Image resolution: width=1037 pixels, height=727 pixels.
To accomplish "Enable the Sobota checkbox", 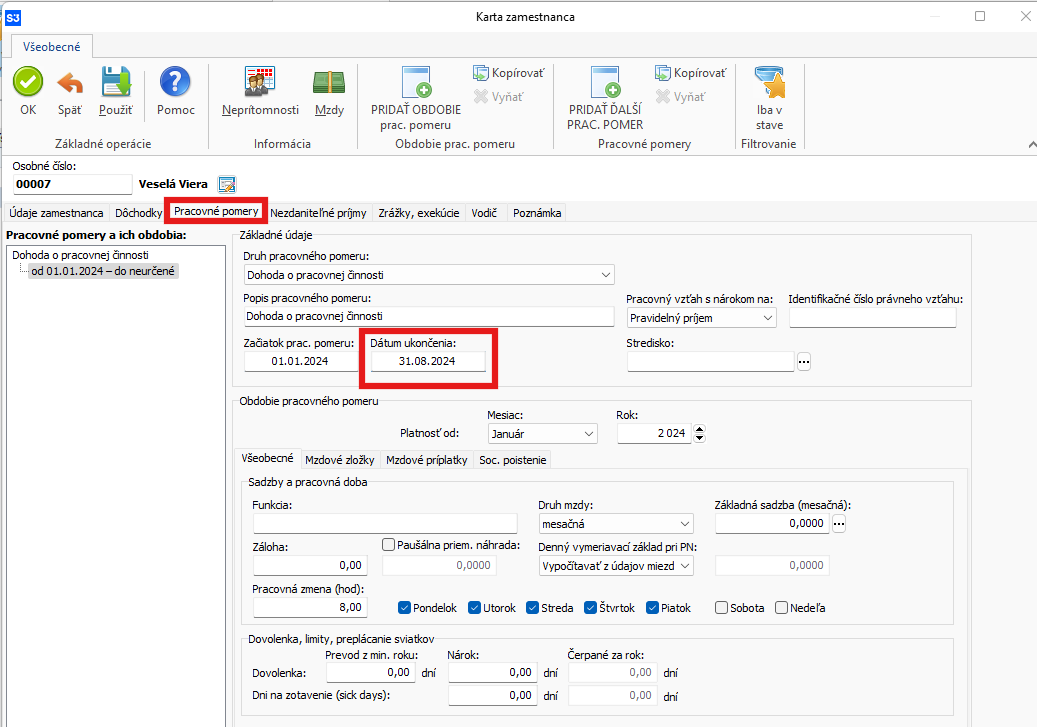I will [722, 607].
